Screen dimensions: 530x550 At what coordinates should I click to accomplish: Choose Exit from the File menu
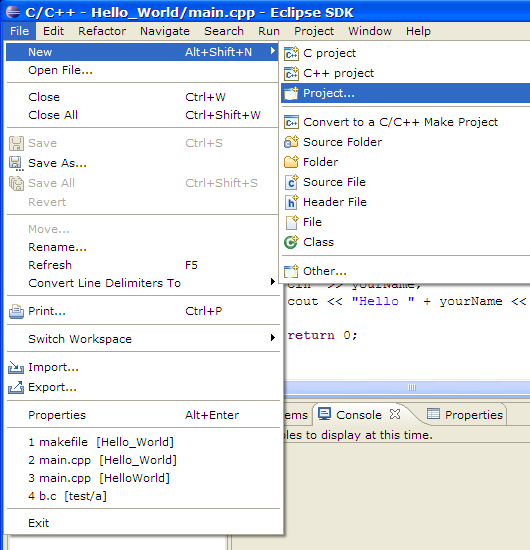pos(142,523)
